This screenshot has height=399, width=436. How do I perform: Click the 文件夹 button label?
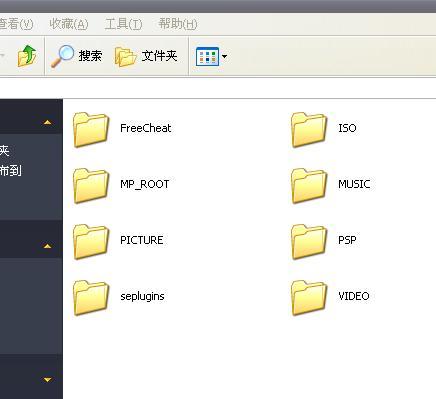(159, 56)
